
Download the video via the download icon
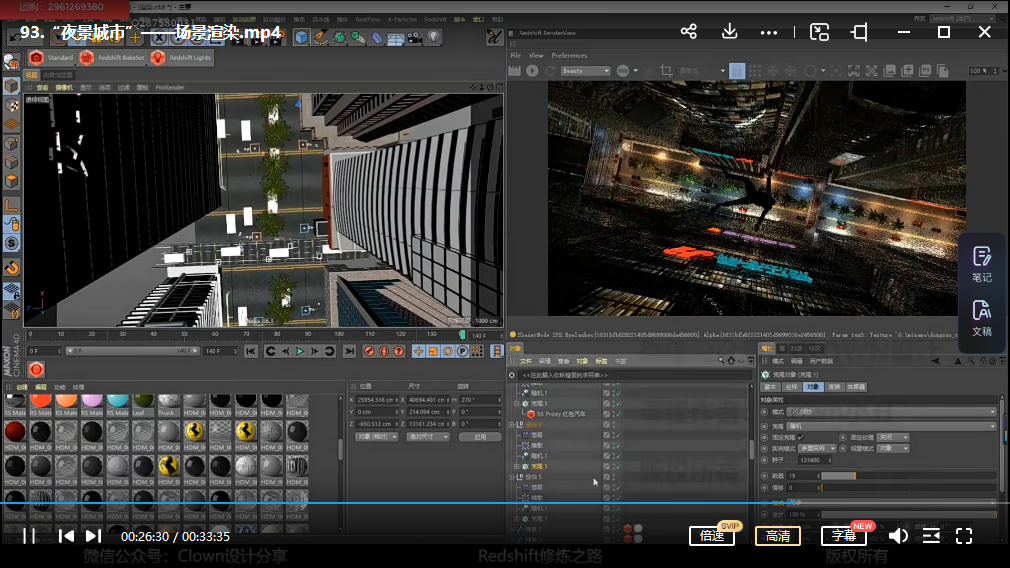729,31
